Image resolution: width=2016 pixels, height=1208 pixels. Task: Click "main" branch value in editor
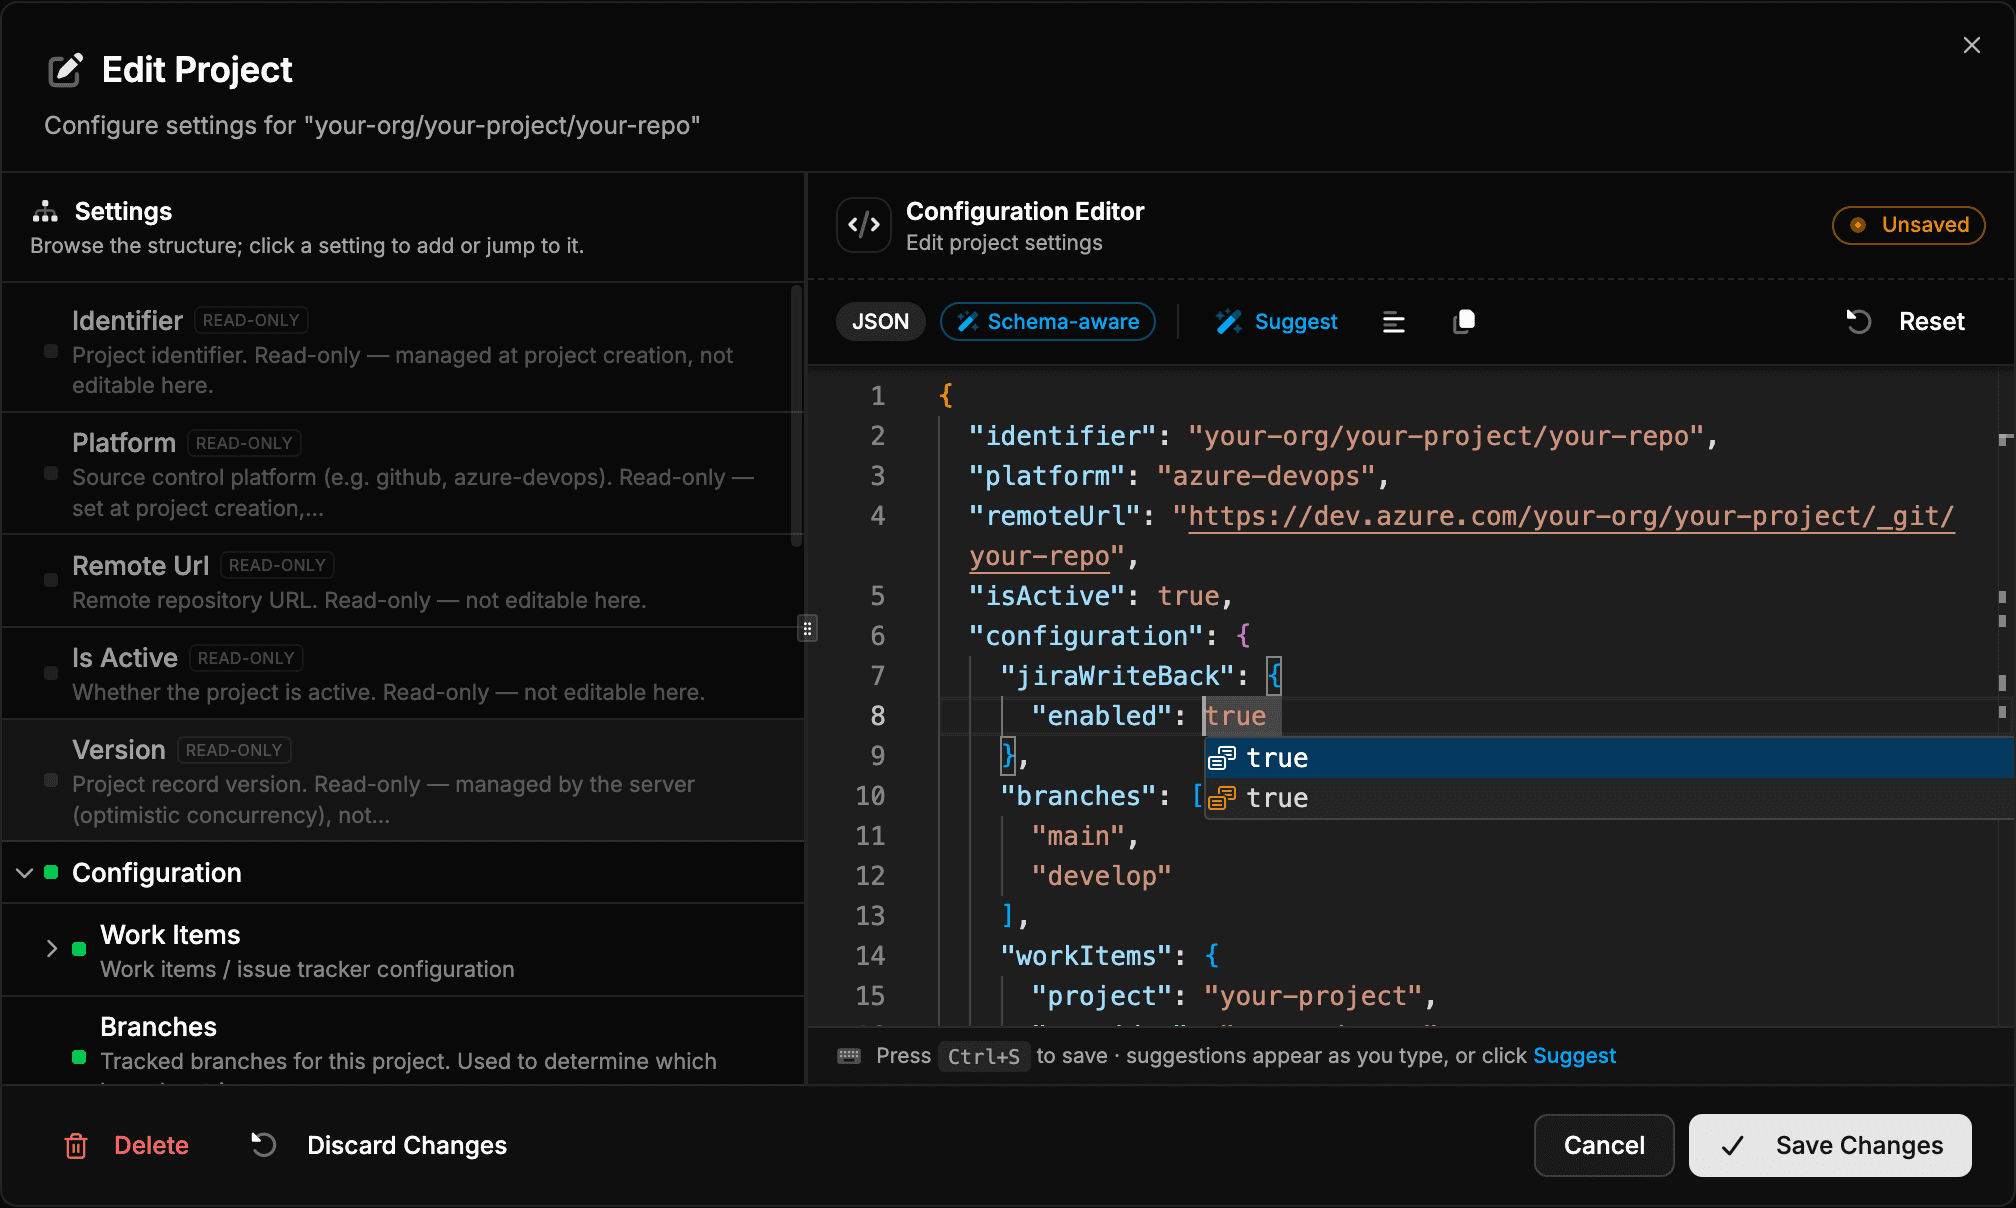click(x=1078, y=836)
